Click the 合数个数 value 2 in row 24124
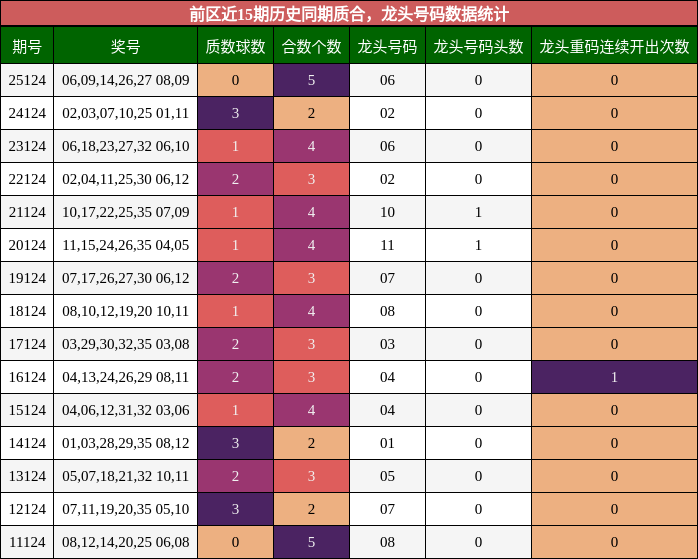 pos(312,113)
